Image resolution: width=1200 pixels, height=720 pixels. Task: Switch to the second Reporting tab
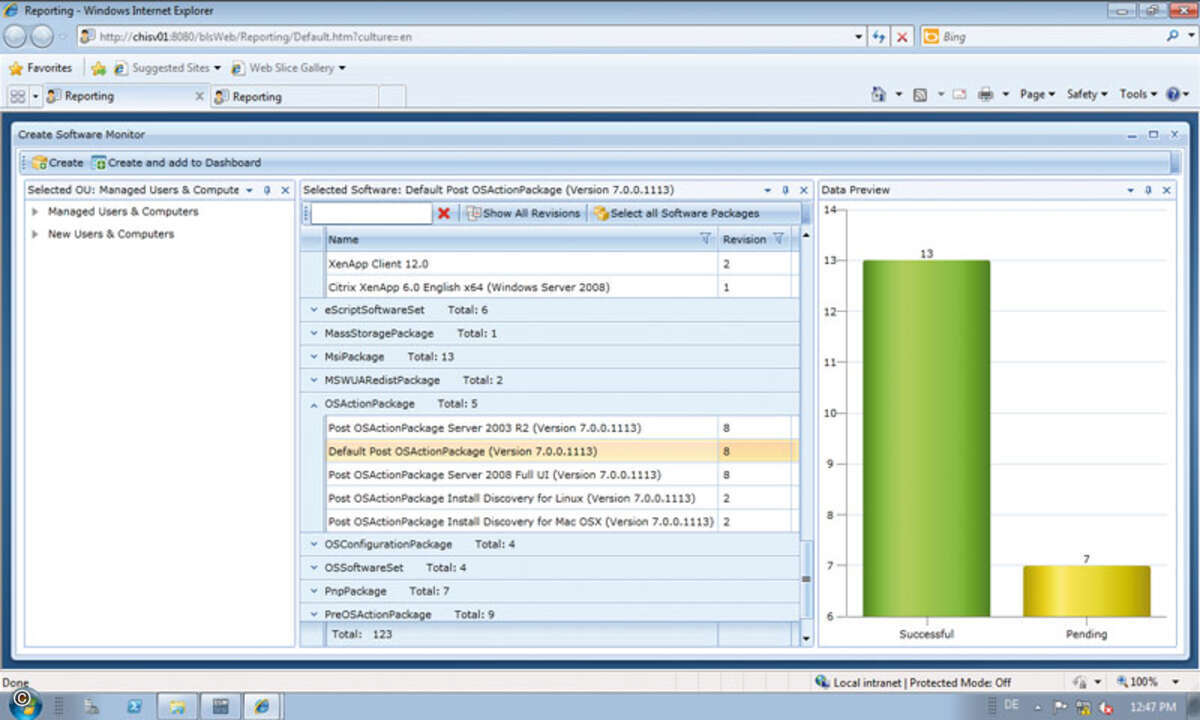pos(294,97)
